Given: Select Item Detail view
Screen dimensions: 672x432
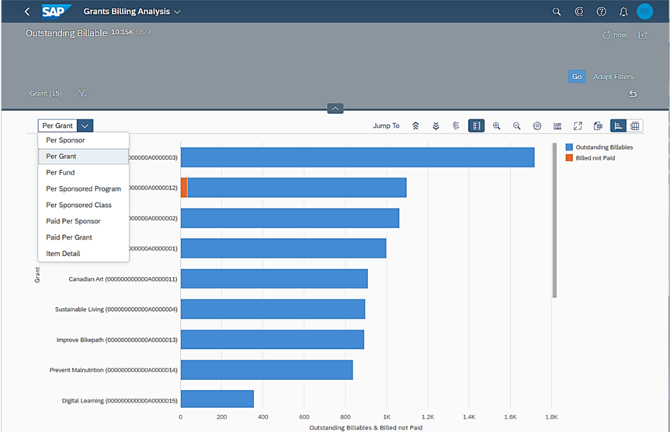Looking at the screenshot, I should (84, 254).
